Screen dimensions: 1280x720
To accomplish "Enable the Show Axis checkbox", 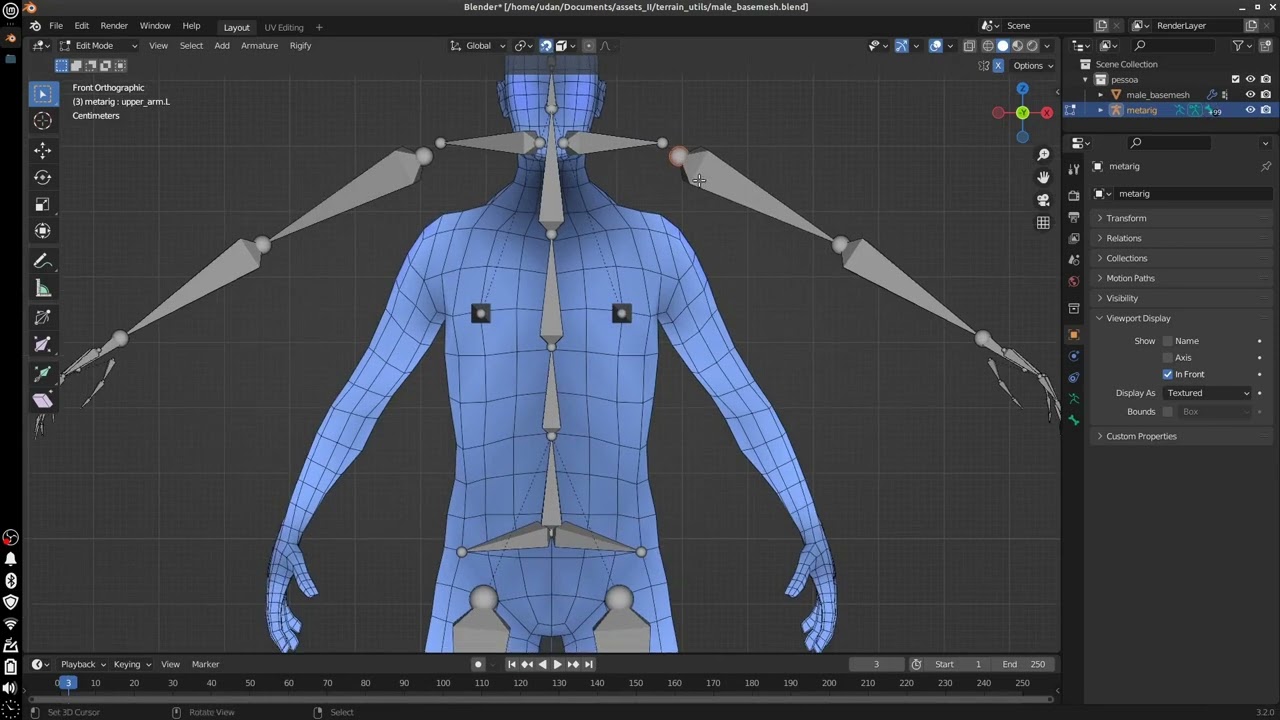I will click(1167, 357).
